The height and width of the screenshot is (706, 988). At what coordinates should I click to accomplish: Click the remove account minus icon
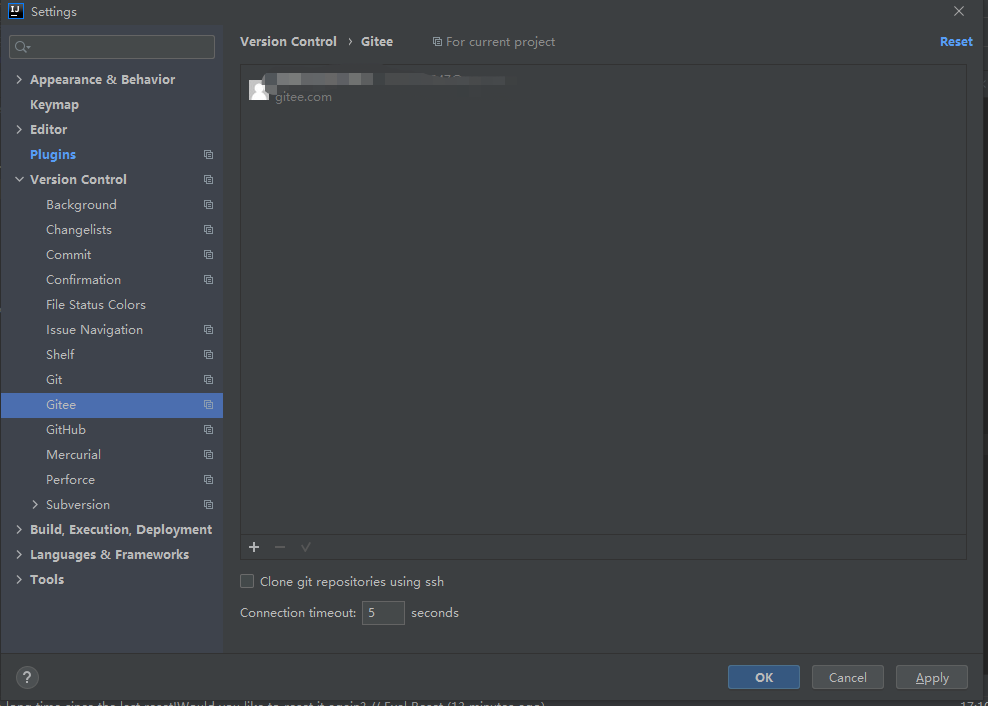point(280,547)
